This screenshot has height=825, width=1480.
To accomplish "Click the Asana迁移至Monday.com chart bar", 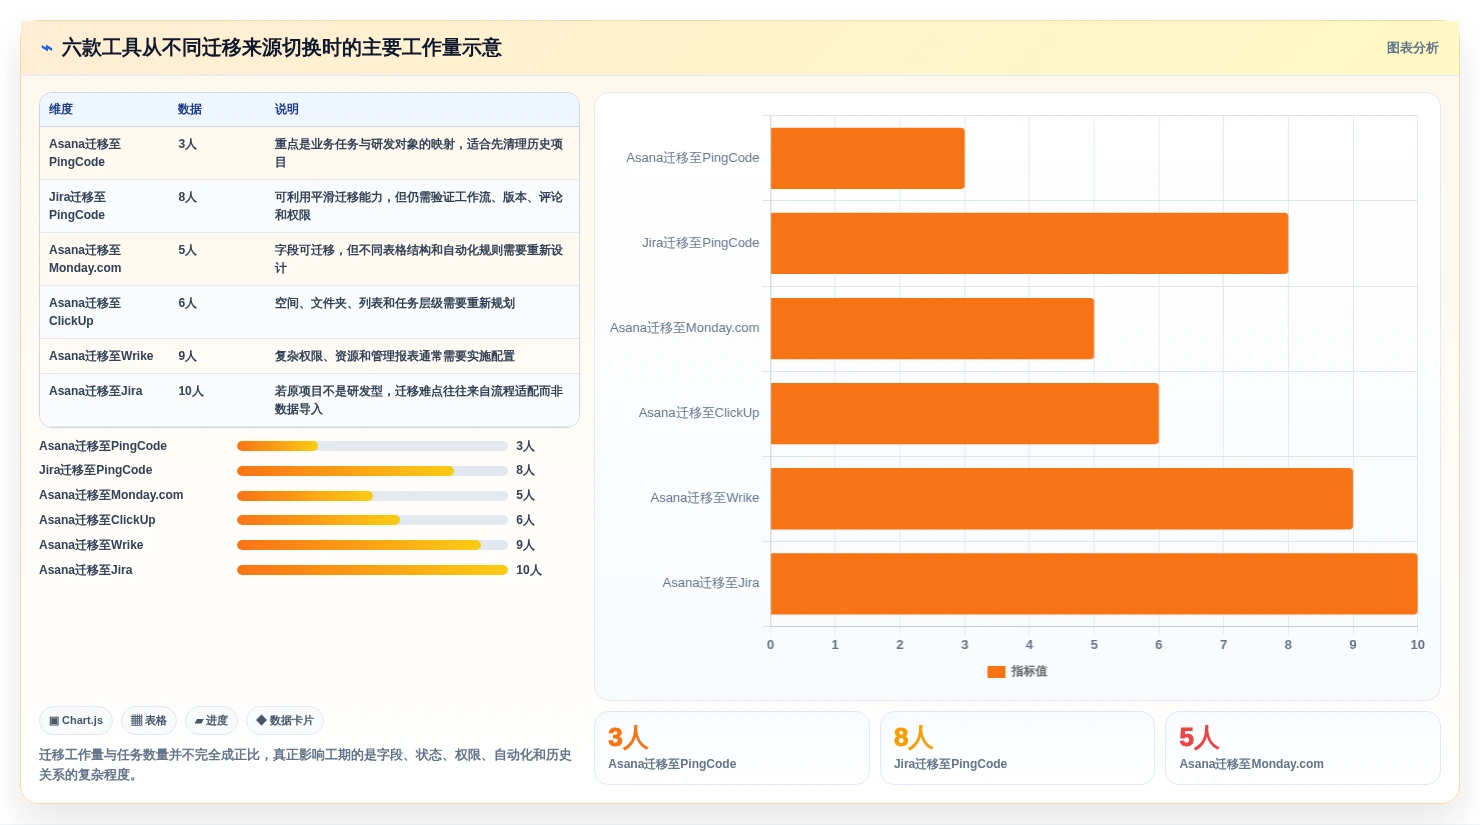I will coord(932,328).
